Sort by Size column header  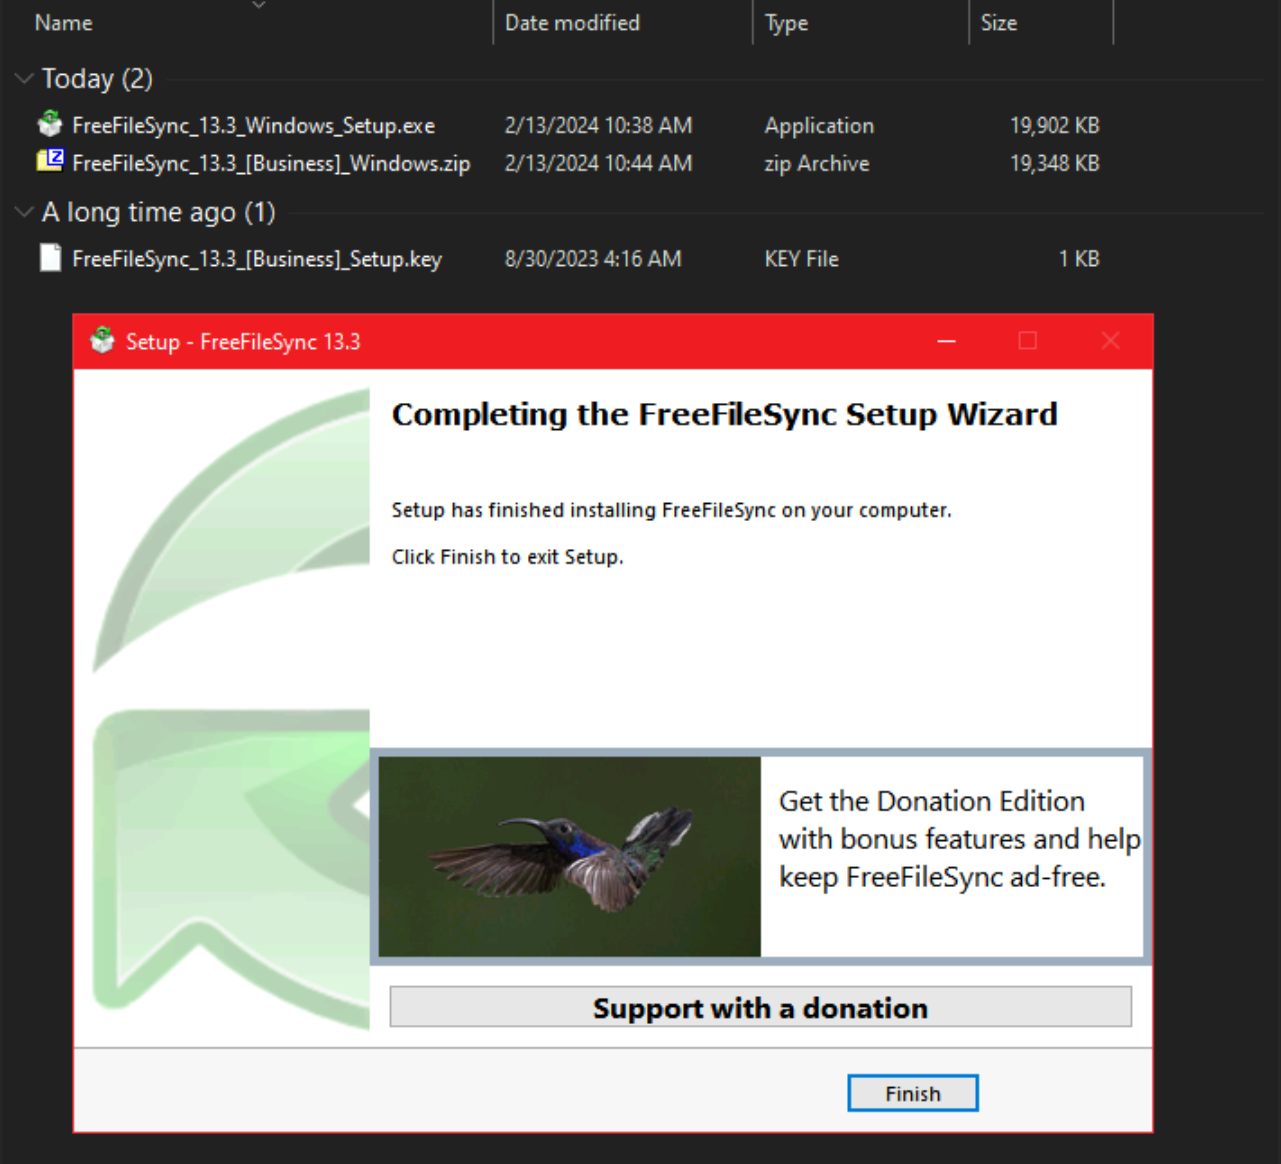[999, 22]
